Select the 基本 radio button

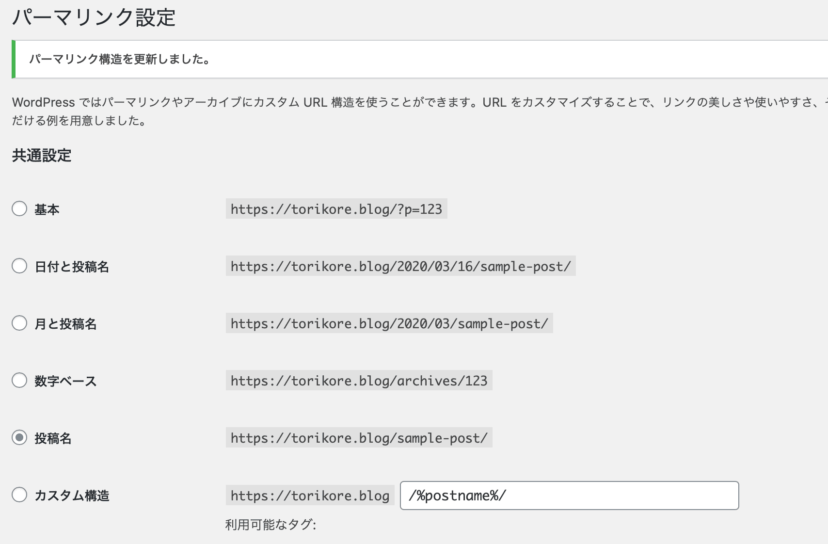pos(19,209)
